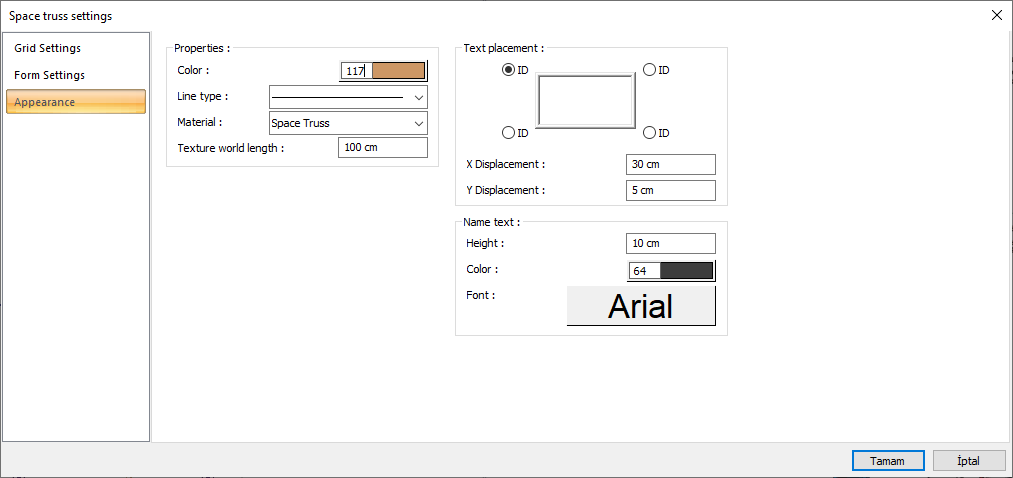Screen dimensions: 1013x478
Task: Cancel the dialog with the İptal button
Action: point(968,461)
